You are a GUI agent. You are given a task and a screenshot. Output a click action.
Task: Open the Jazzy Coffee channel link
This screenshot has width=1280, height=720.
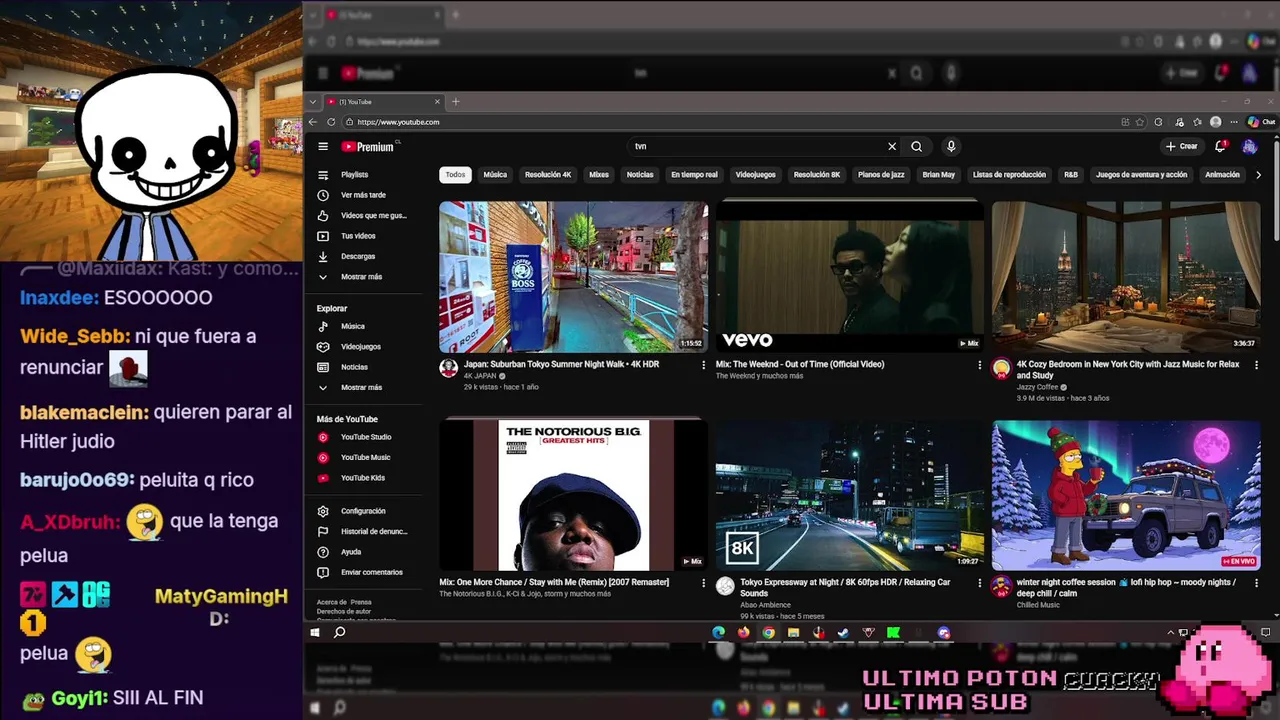pos(1037,387)
